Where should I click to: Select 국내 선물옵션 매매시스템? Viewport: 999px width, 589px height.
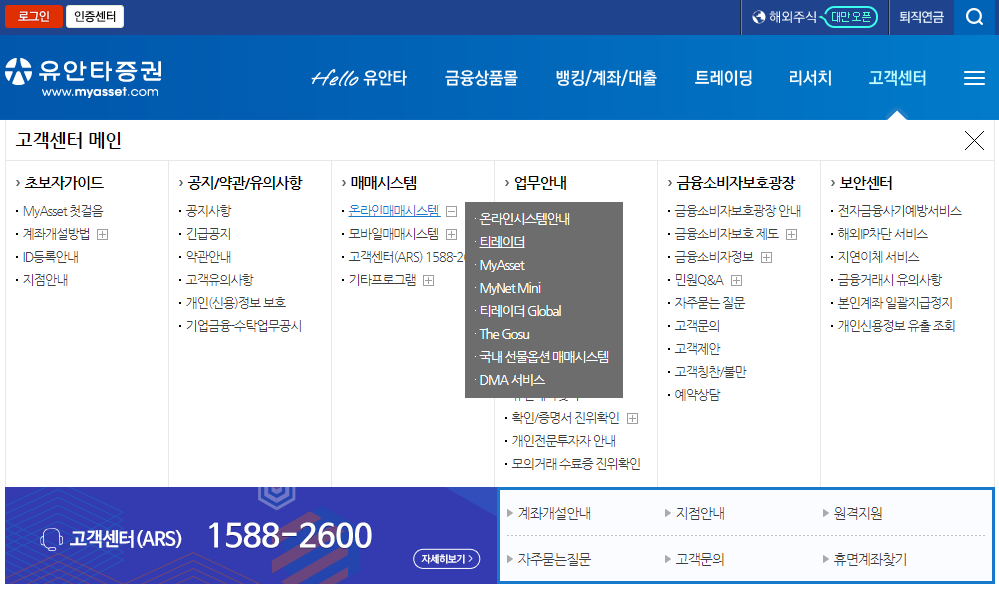tap(544, 357)
